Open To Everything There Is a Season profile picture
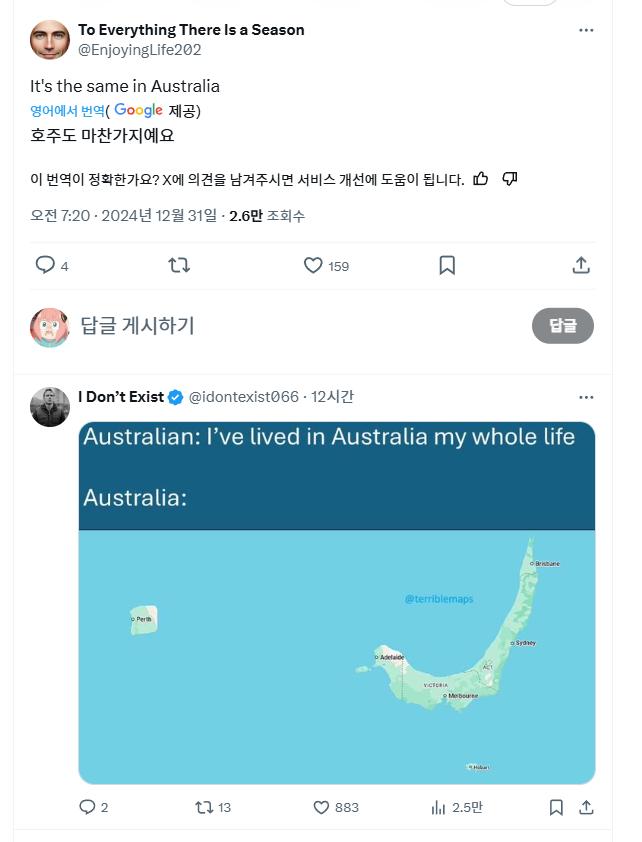The width and height of the screenshot is (642, 842). [x=50, y=40]
